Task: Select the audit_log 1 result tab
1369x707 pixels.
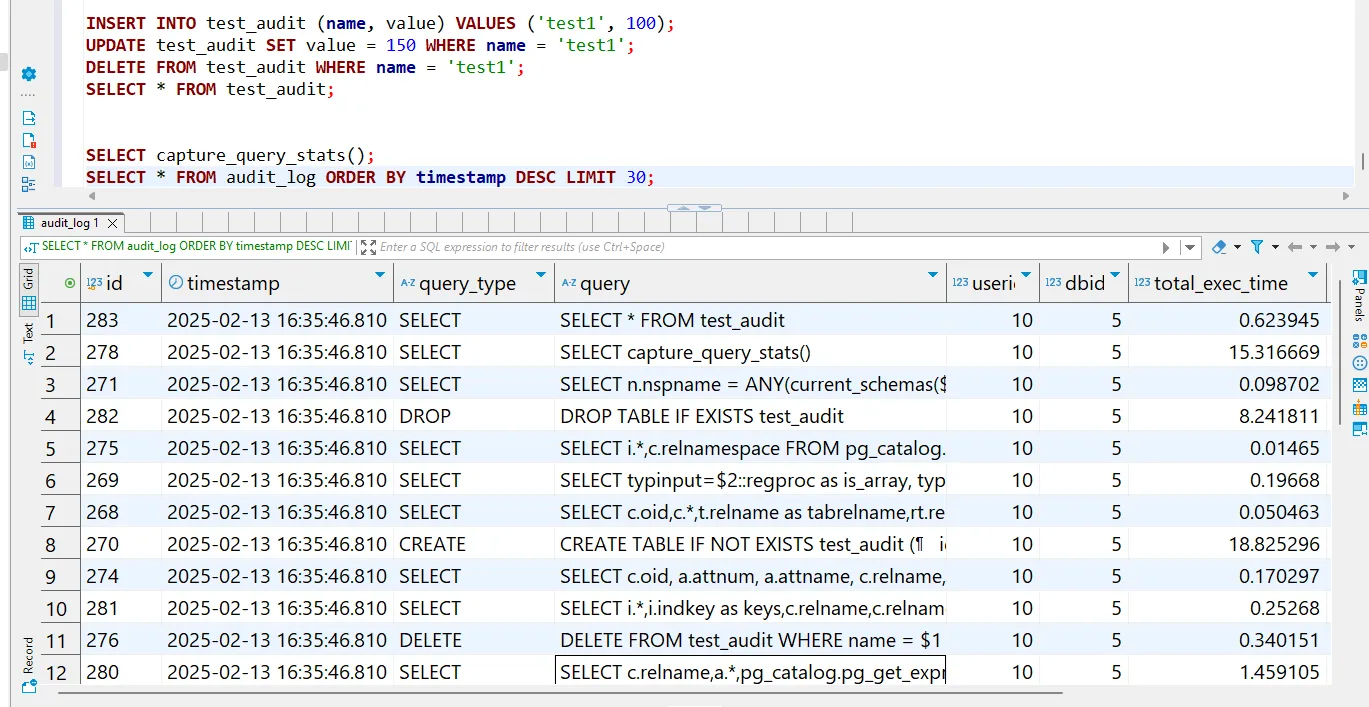Action: (x=70, y=223)
